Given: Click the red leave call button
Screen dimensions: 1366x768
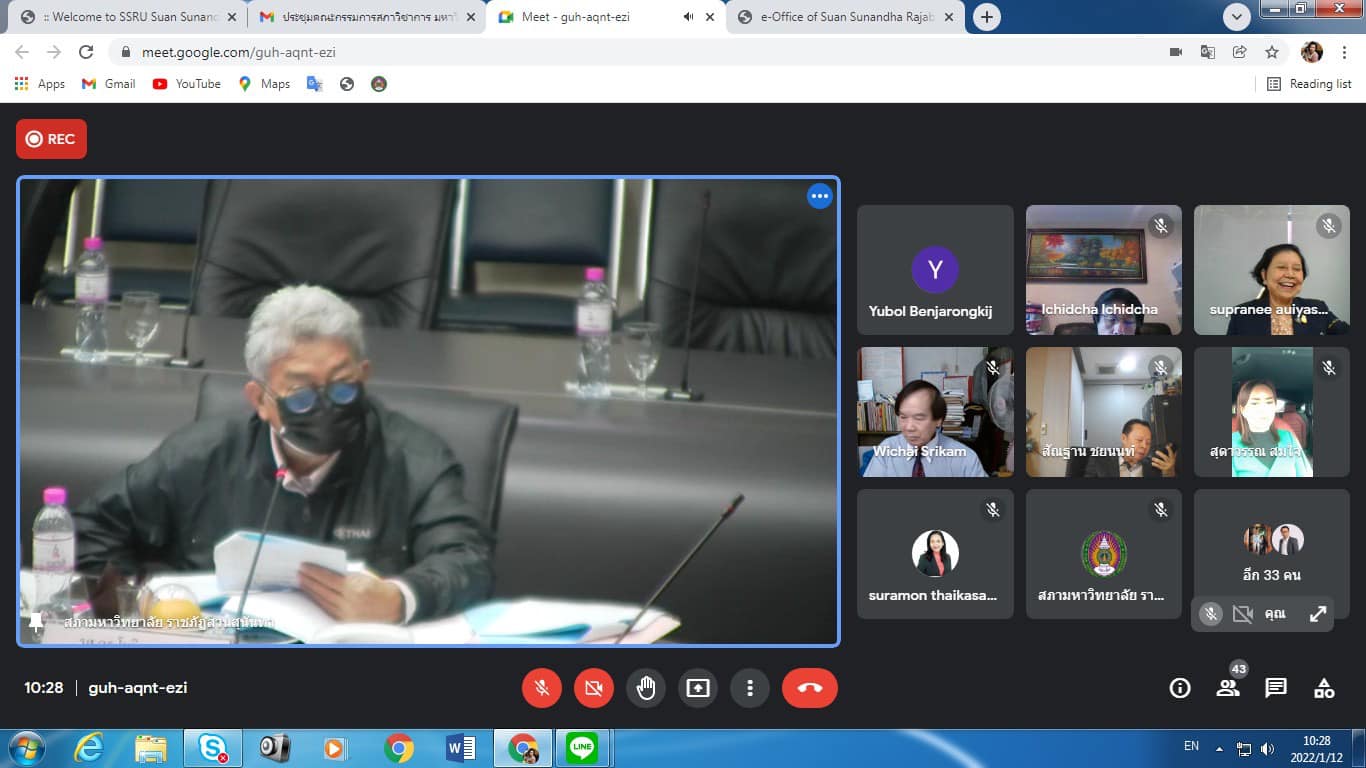Looking at the screenshot, I should (809, 688).
